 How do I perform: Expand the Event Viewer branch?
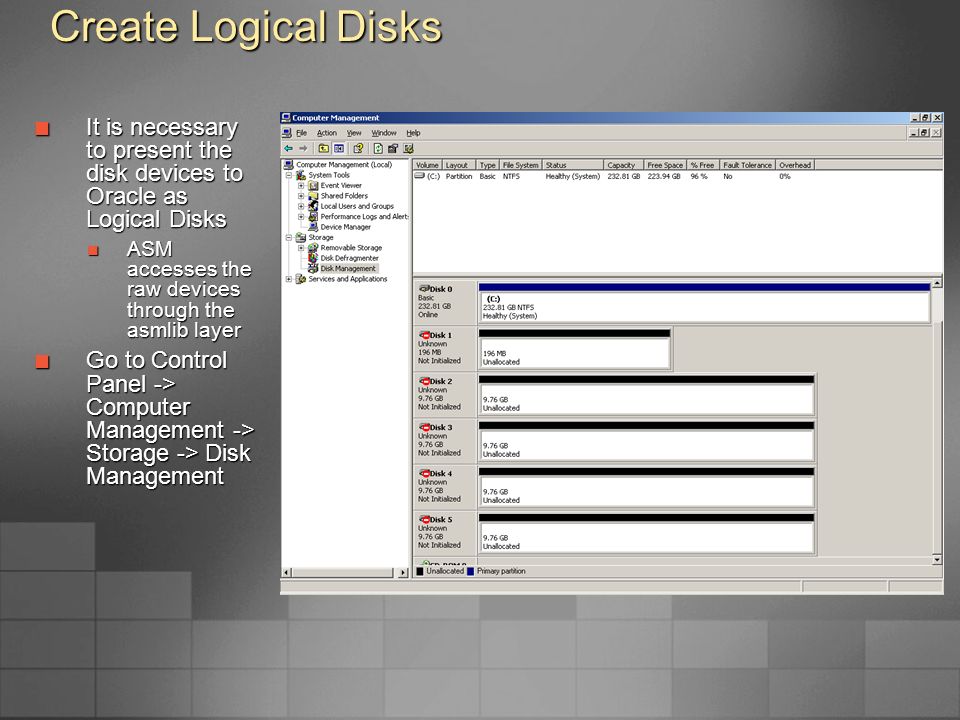coord(301,186)
